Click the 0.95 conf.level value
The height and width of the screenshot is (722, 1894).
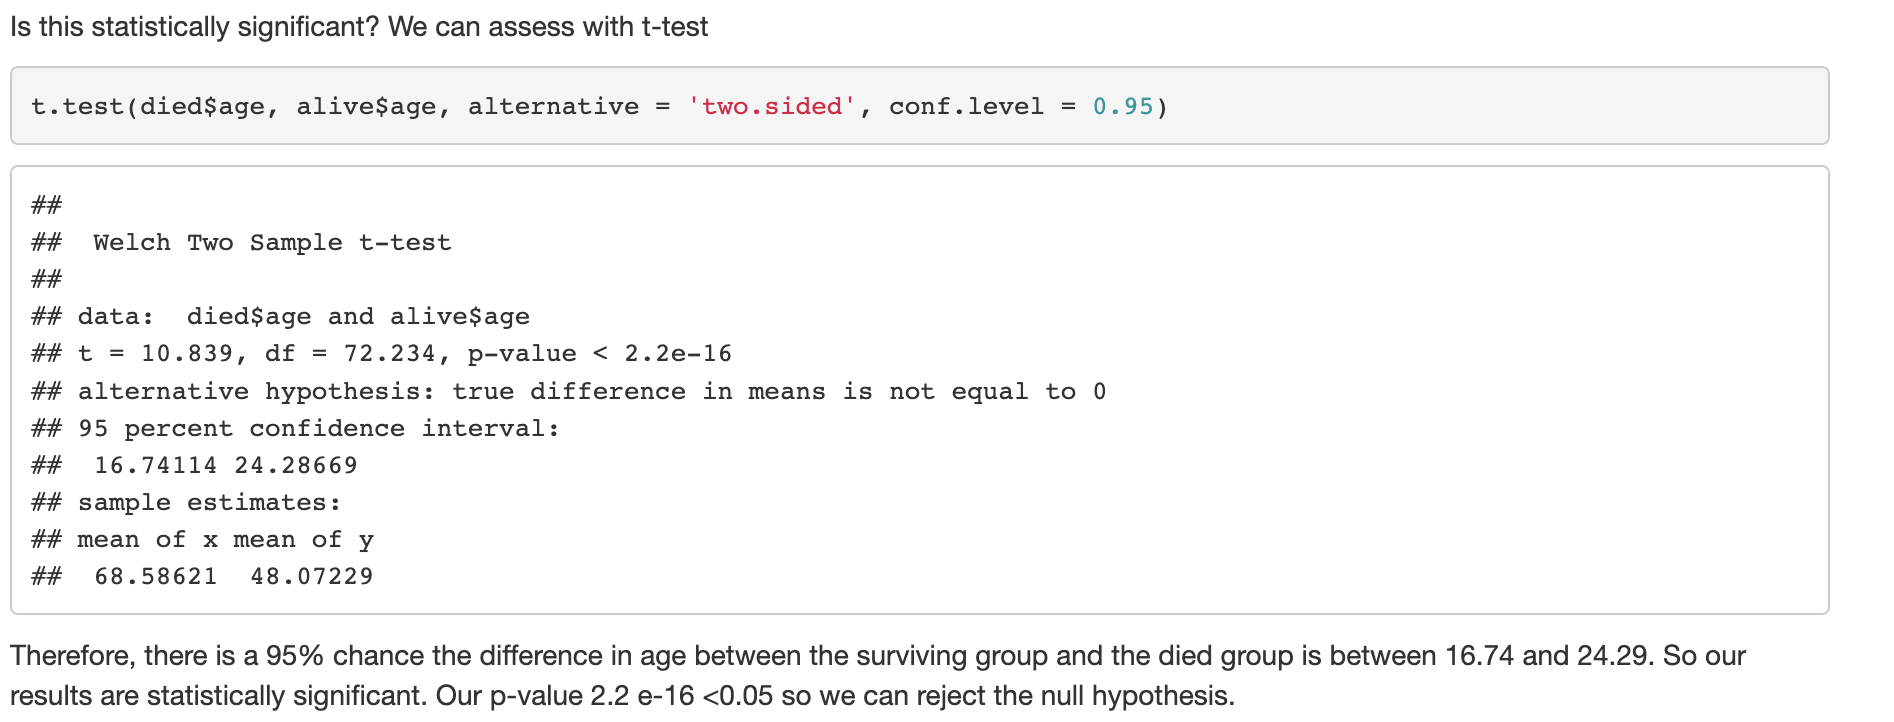(x=1123, y=106)
